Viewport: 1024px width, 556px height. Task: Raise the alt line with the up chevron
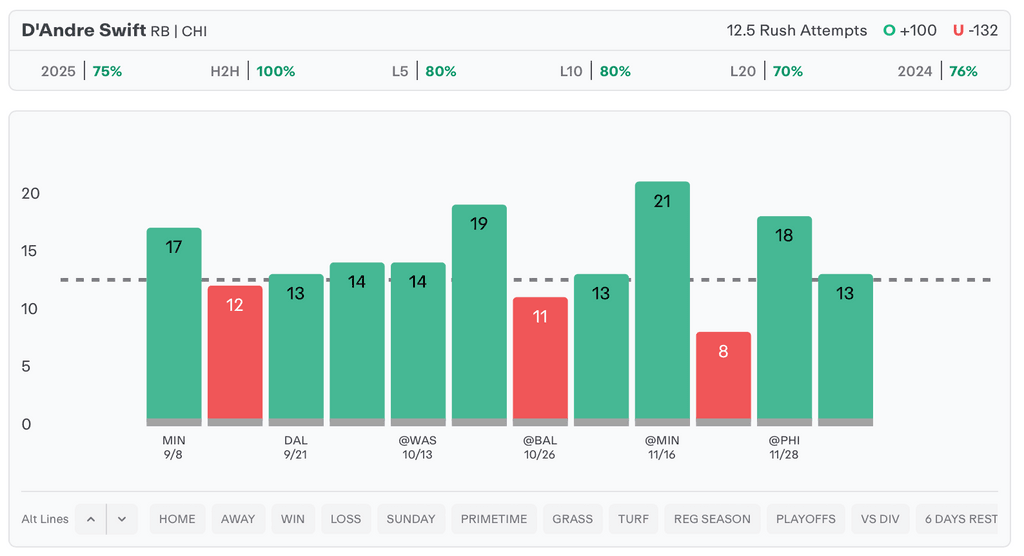click(90, 519)
